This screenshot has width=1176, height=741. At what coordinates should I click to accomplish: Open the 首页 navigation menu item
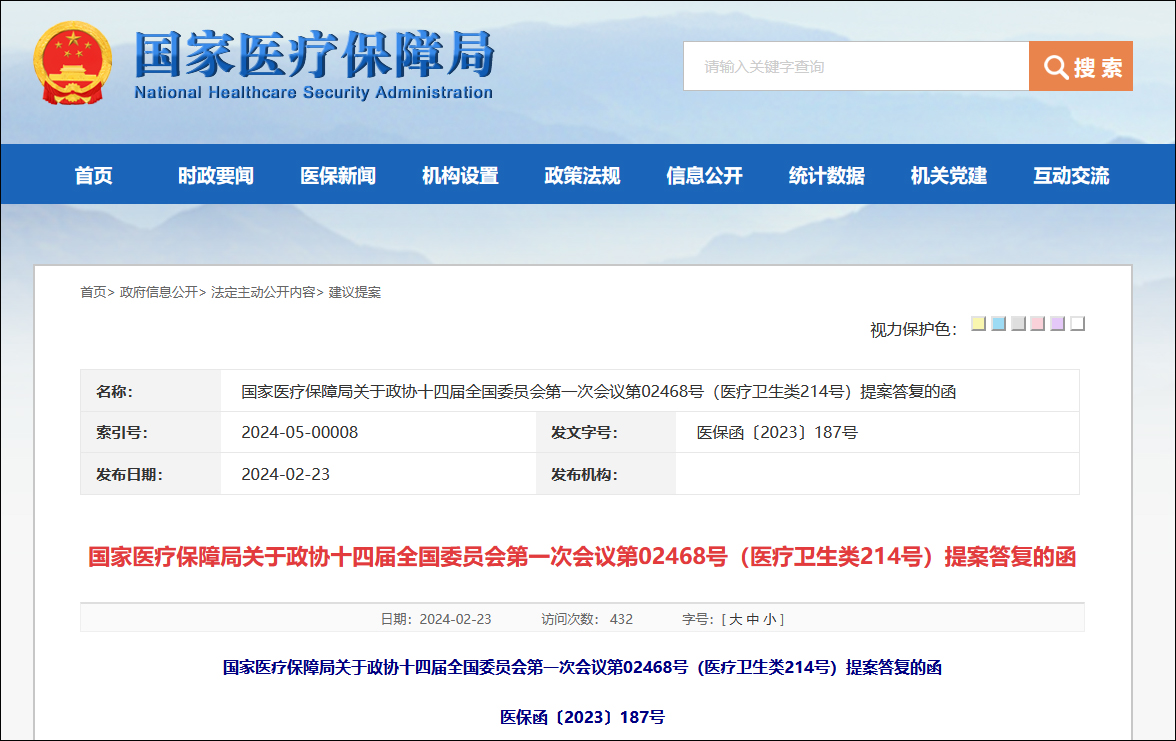pyautogui.click(x=94, y=176)
